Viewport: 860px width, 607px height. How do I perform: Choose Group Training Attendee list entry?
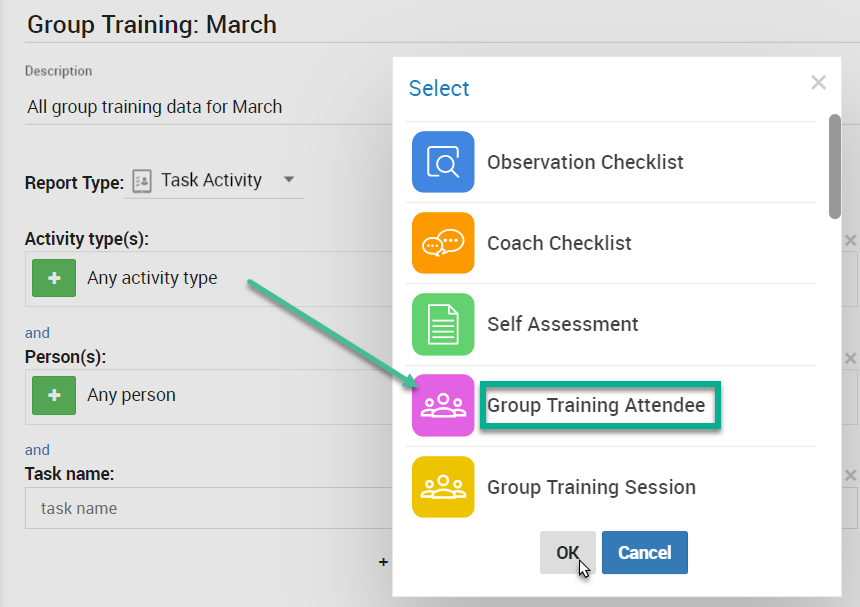[x=611, y=406]
